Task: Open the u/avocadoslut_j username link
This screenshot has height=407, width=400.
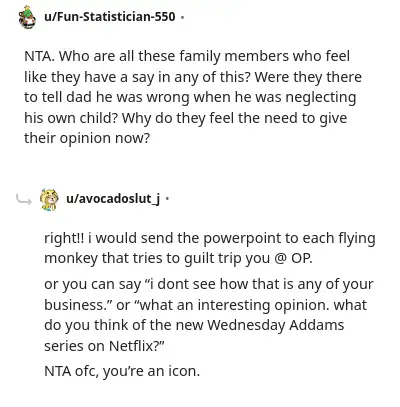Action: (113, 199)
